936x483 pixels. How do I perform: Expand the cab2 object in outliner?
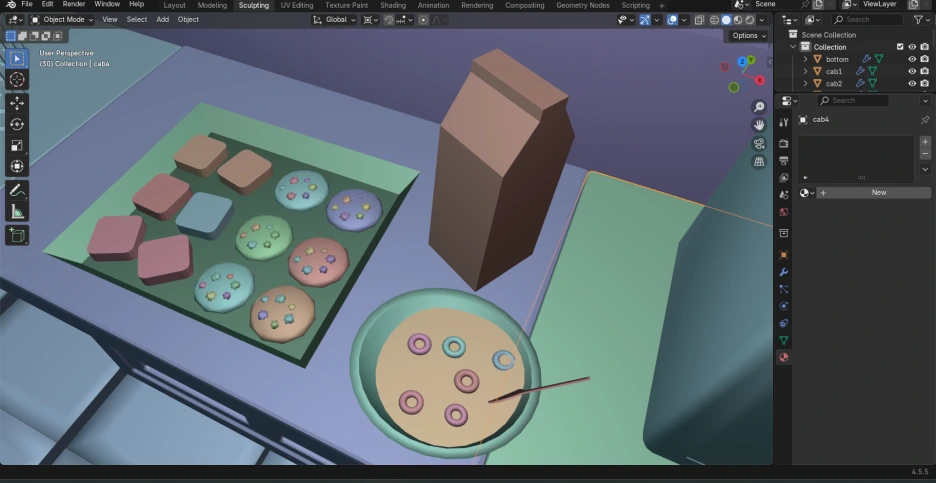805,84
